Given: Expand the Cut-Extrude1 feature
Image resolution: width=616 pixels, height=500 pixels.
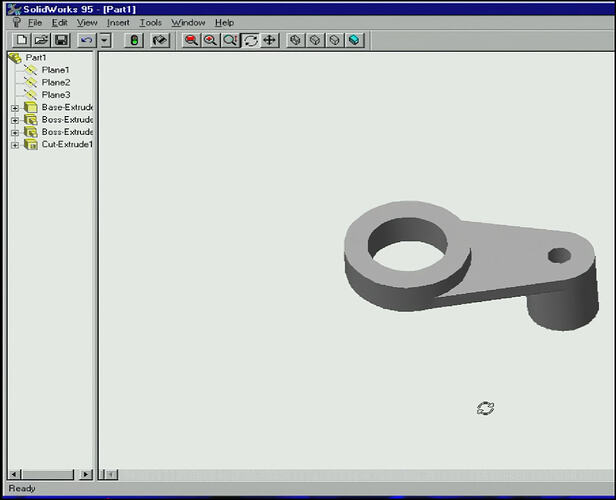Looking at the screenshot, I should (x=15, y=145).
